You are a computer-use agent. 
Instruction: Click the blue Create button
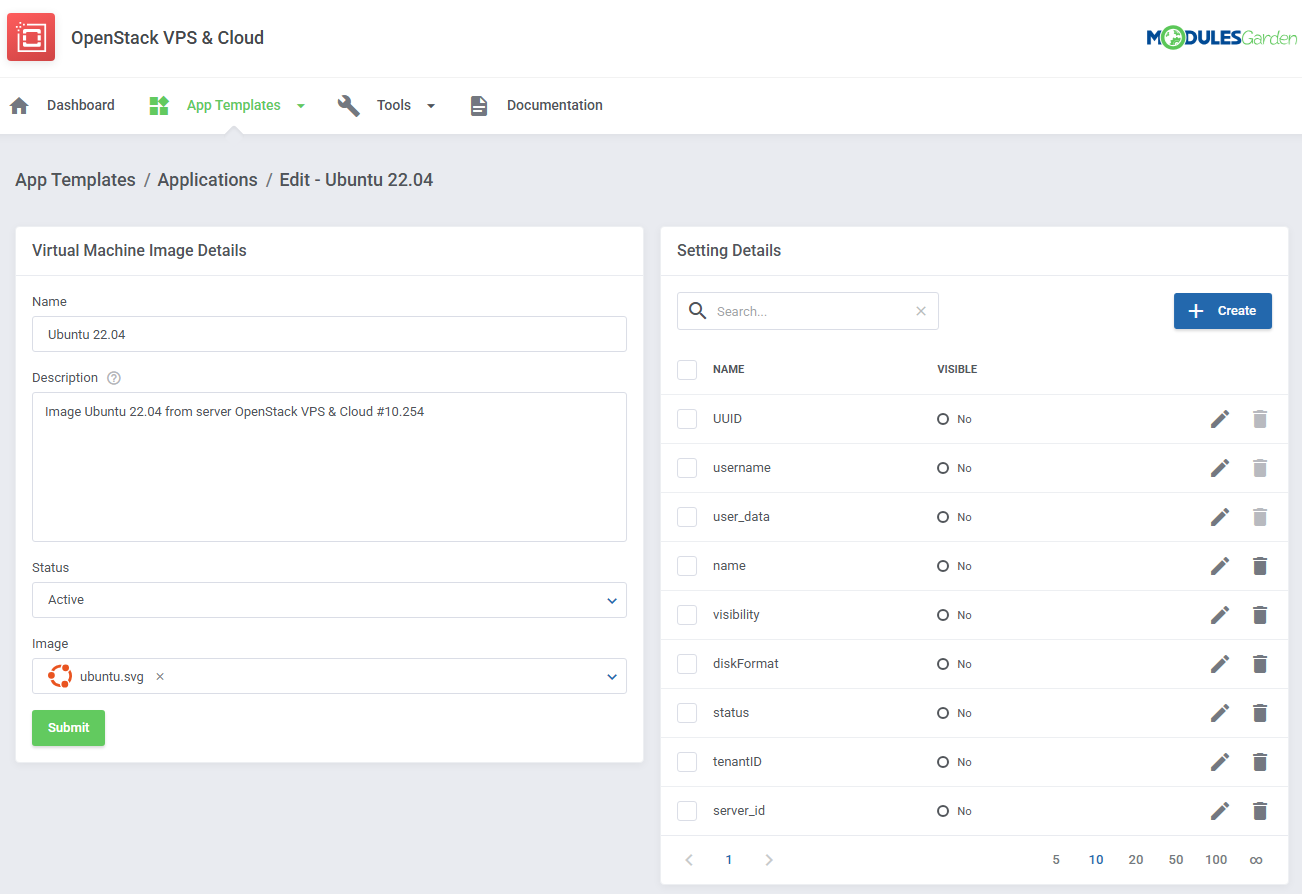1222,311
